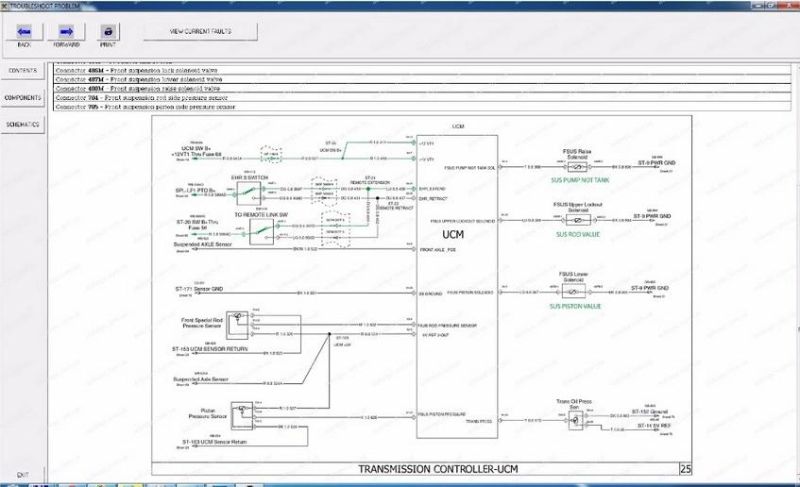Click the Exit button

pyautogui.click(x=22, y=475)
